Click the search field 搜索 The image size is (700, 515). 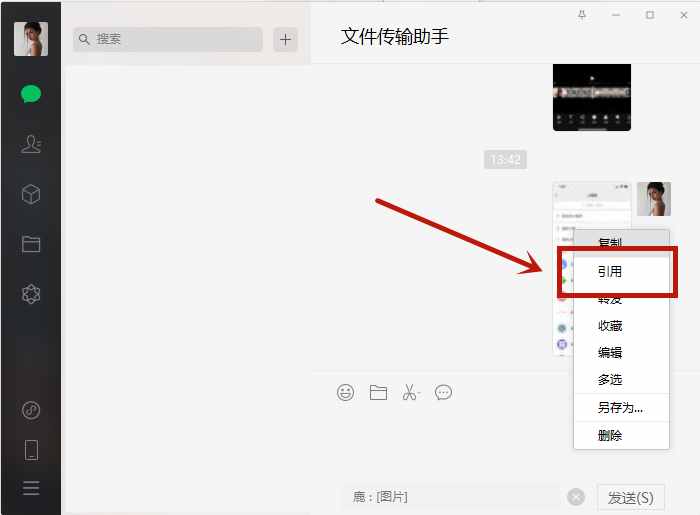pos(168,39)
